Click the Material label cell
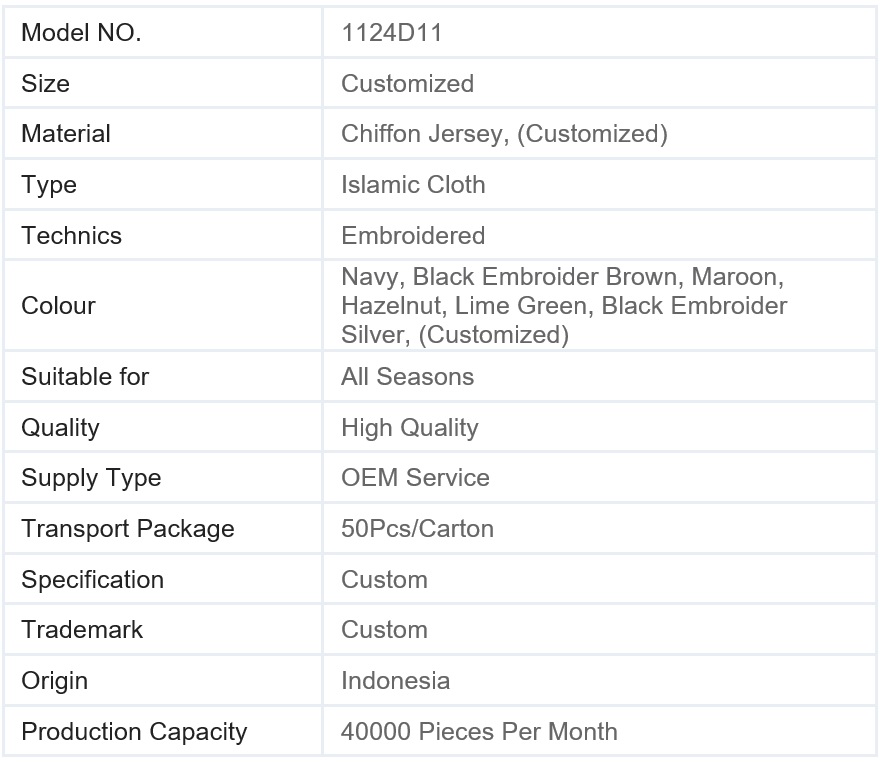Viewport: 885px width, 763px height. coord(66,134)
